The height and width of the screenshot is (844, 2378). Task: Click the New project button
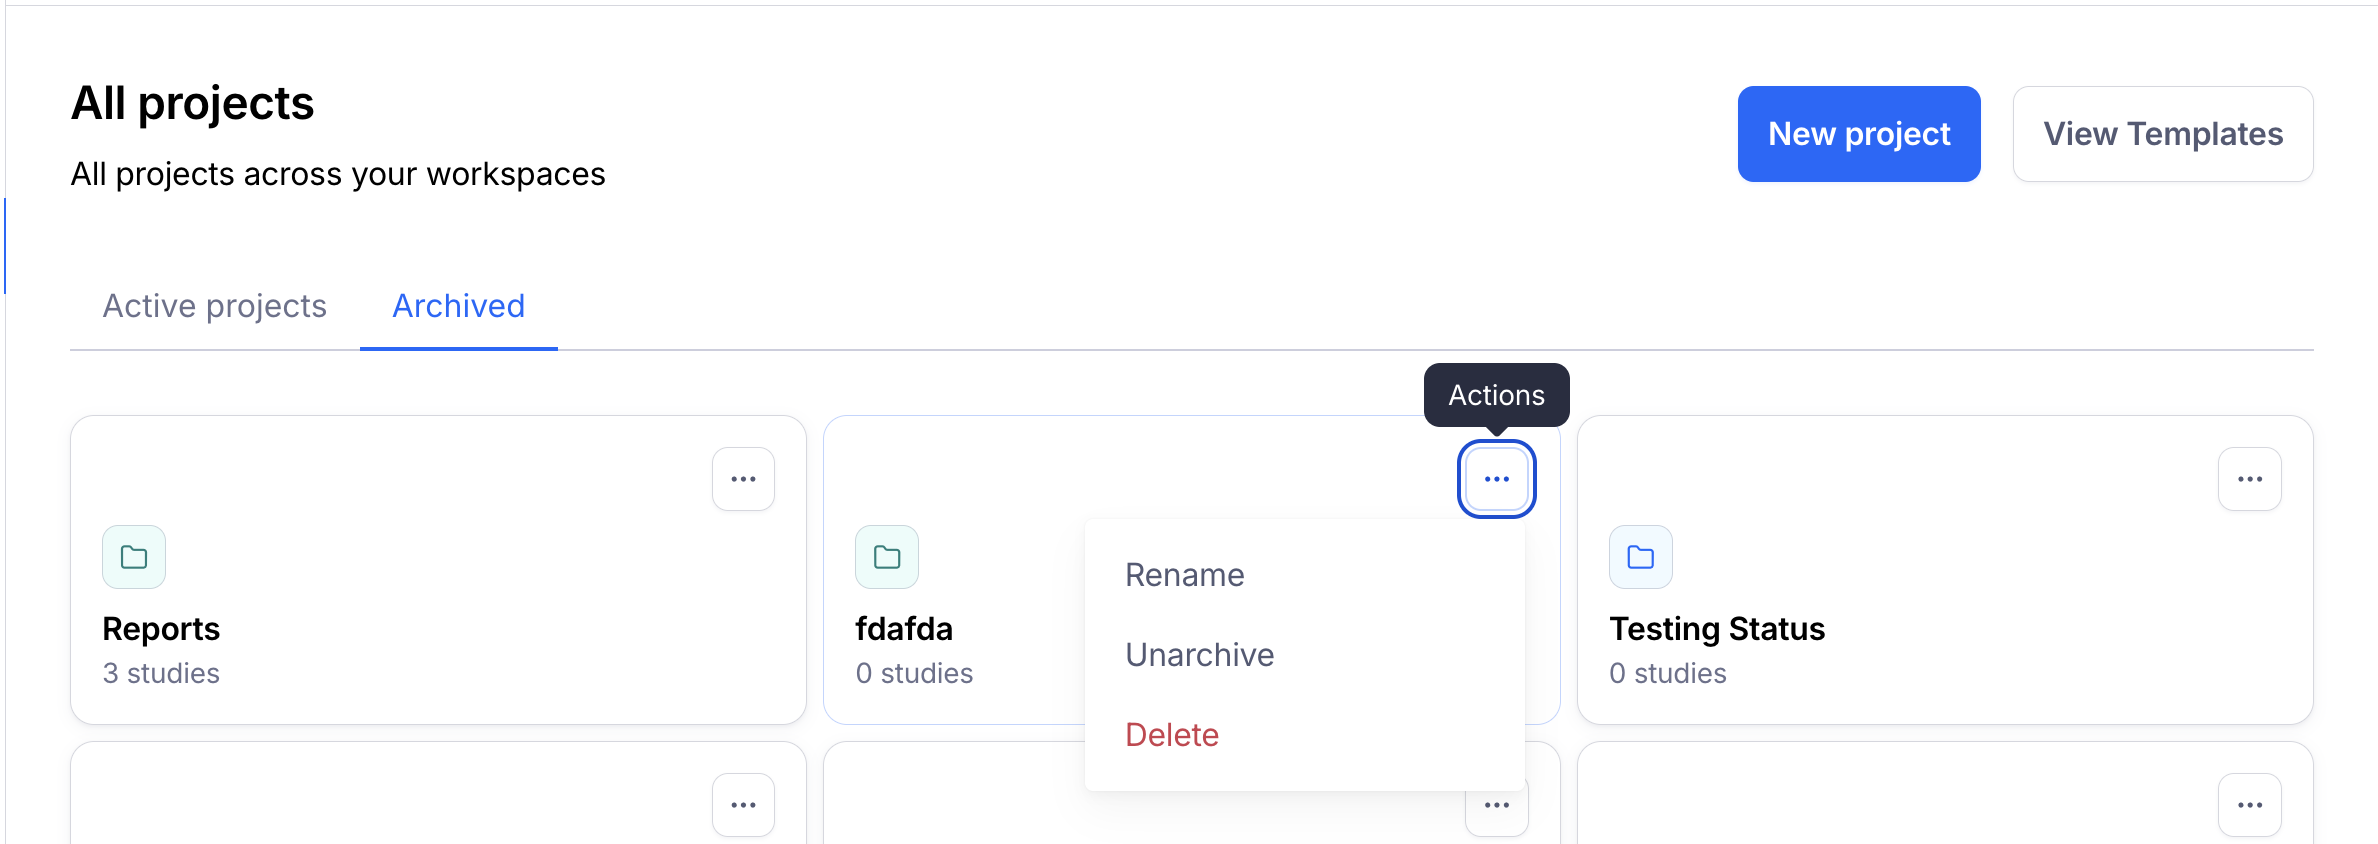click(1859, 134)
